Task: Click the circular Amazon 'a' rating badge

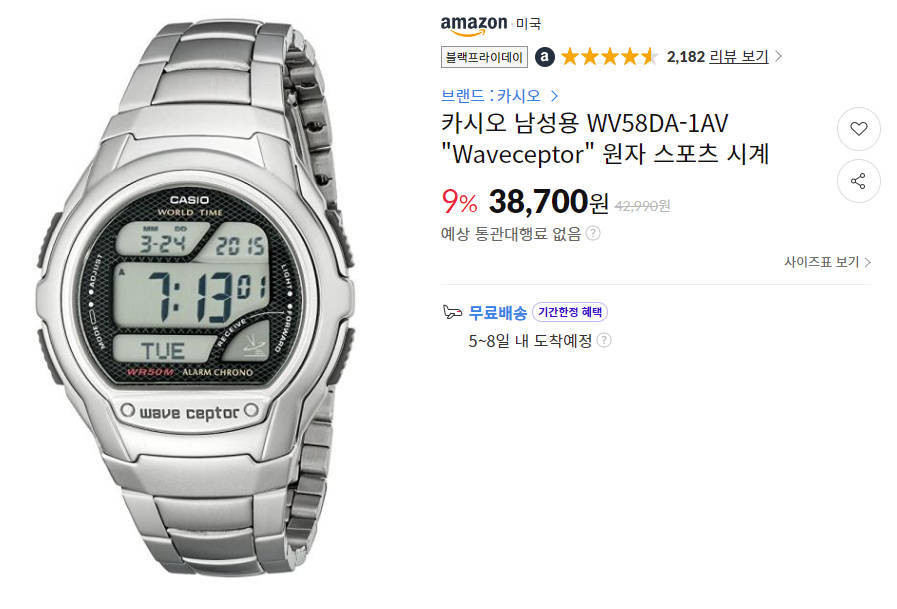Action: [545, 57]
